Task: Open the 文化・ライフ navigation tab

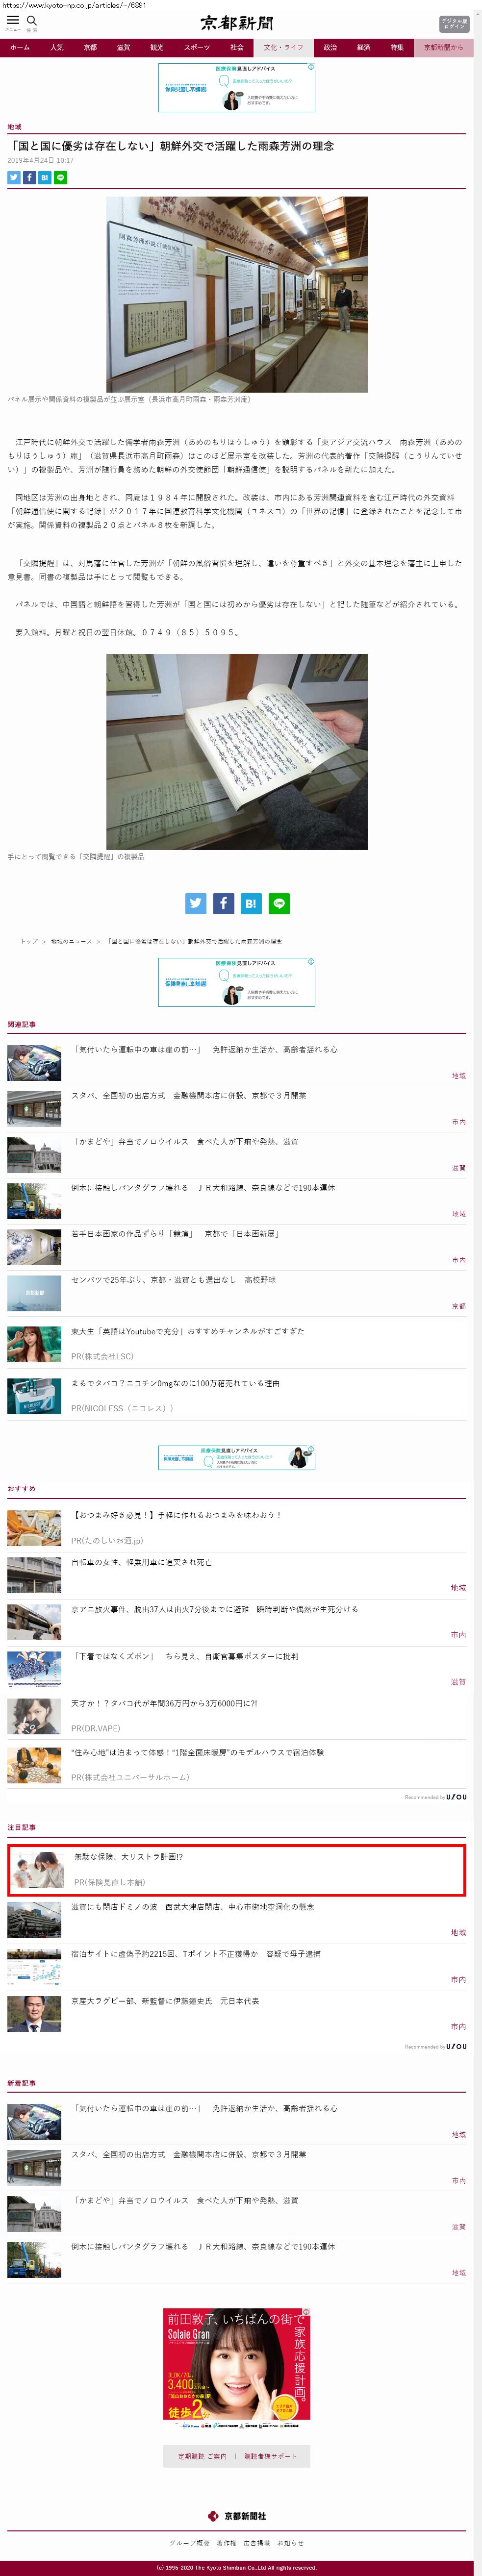Action: pyautogui.click(x=283, y=47)
